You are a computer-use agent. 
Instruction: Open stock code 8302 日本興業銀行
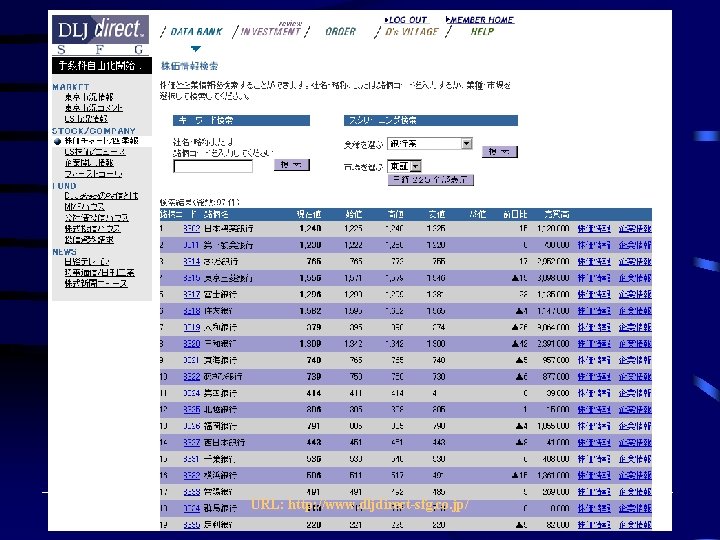[191, 228]
